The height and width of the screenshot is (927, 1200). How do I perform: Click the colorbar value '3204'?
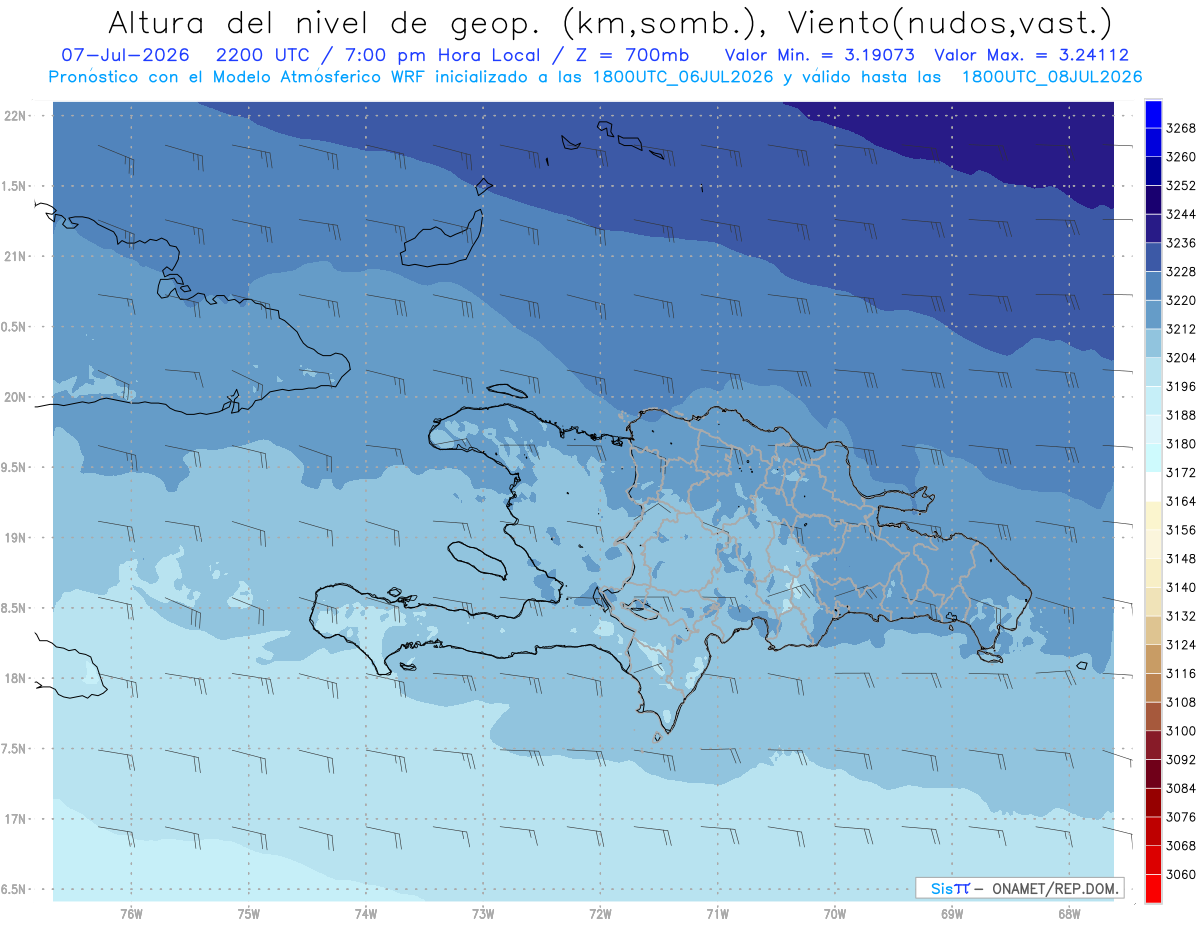click(1180, 358)
